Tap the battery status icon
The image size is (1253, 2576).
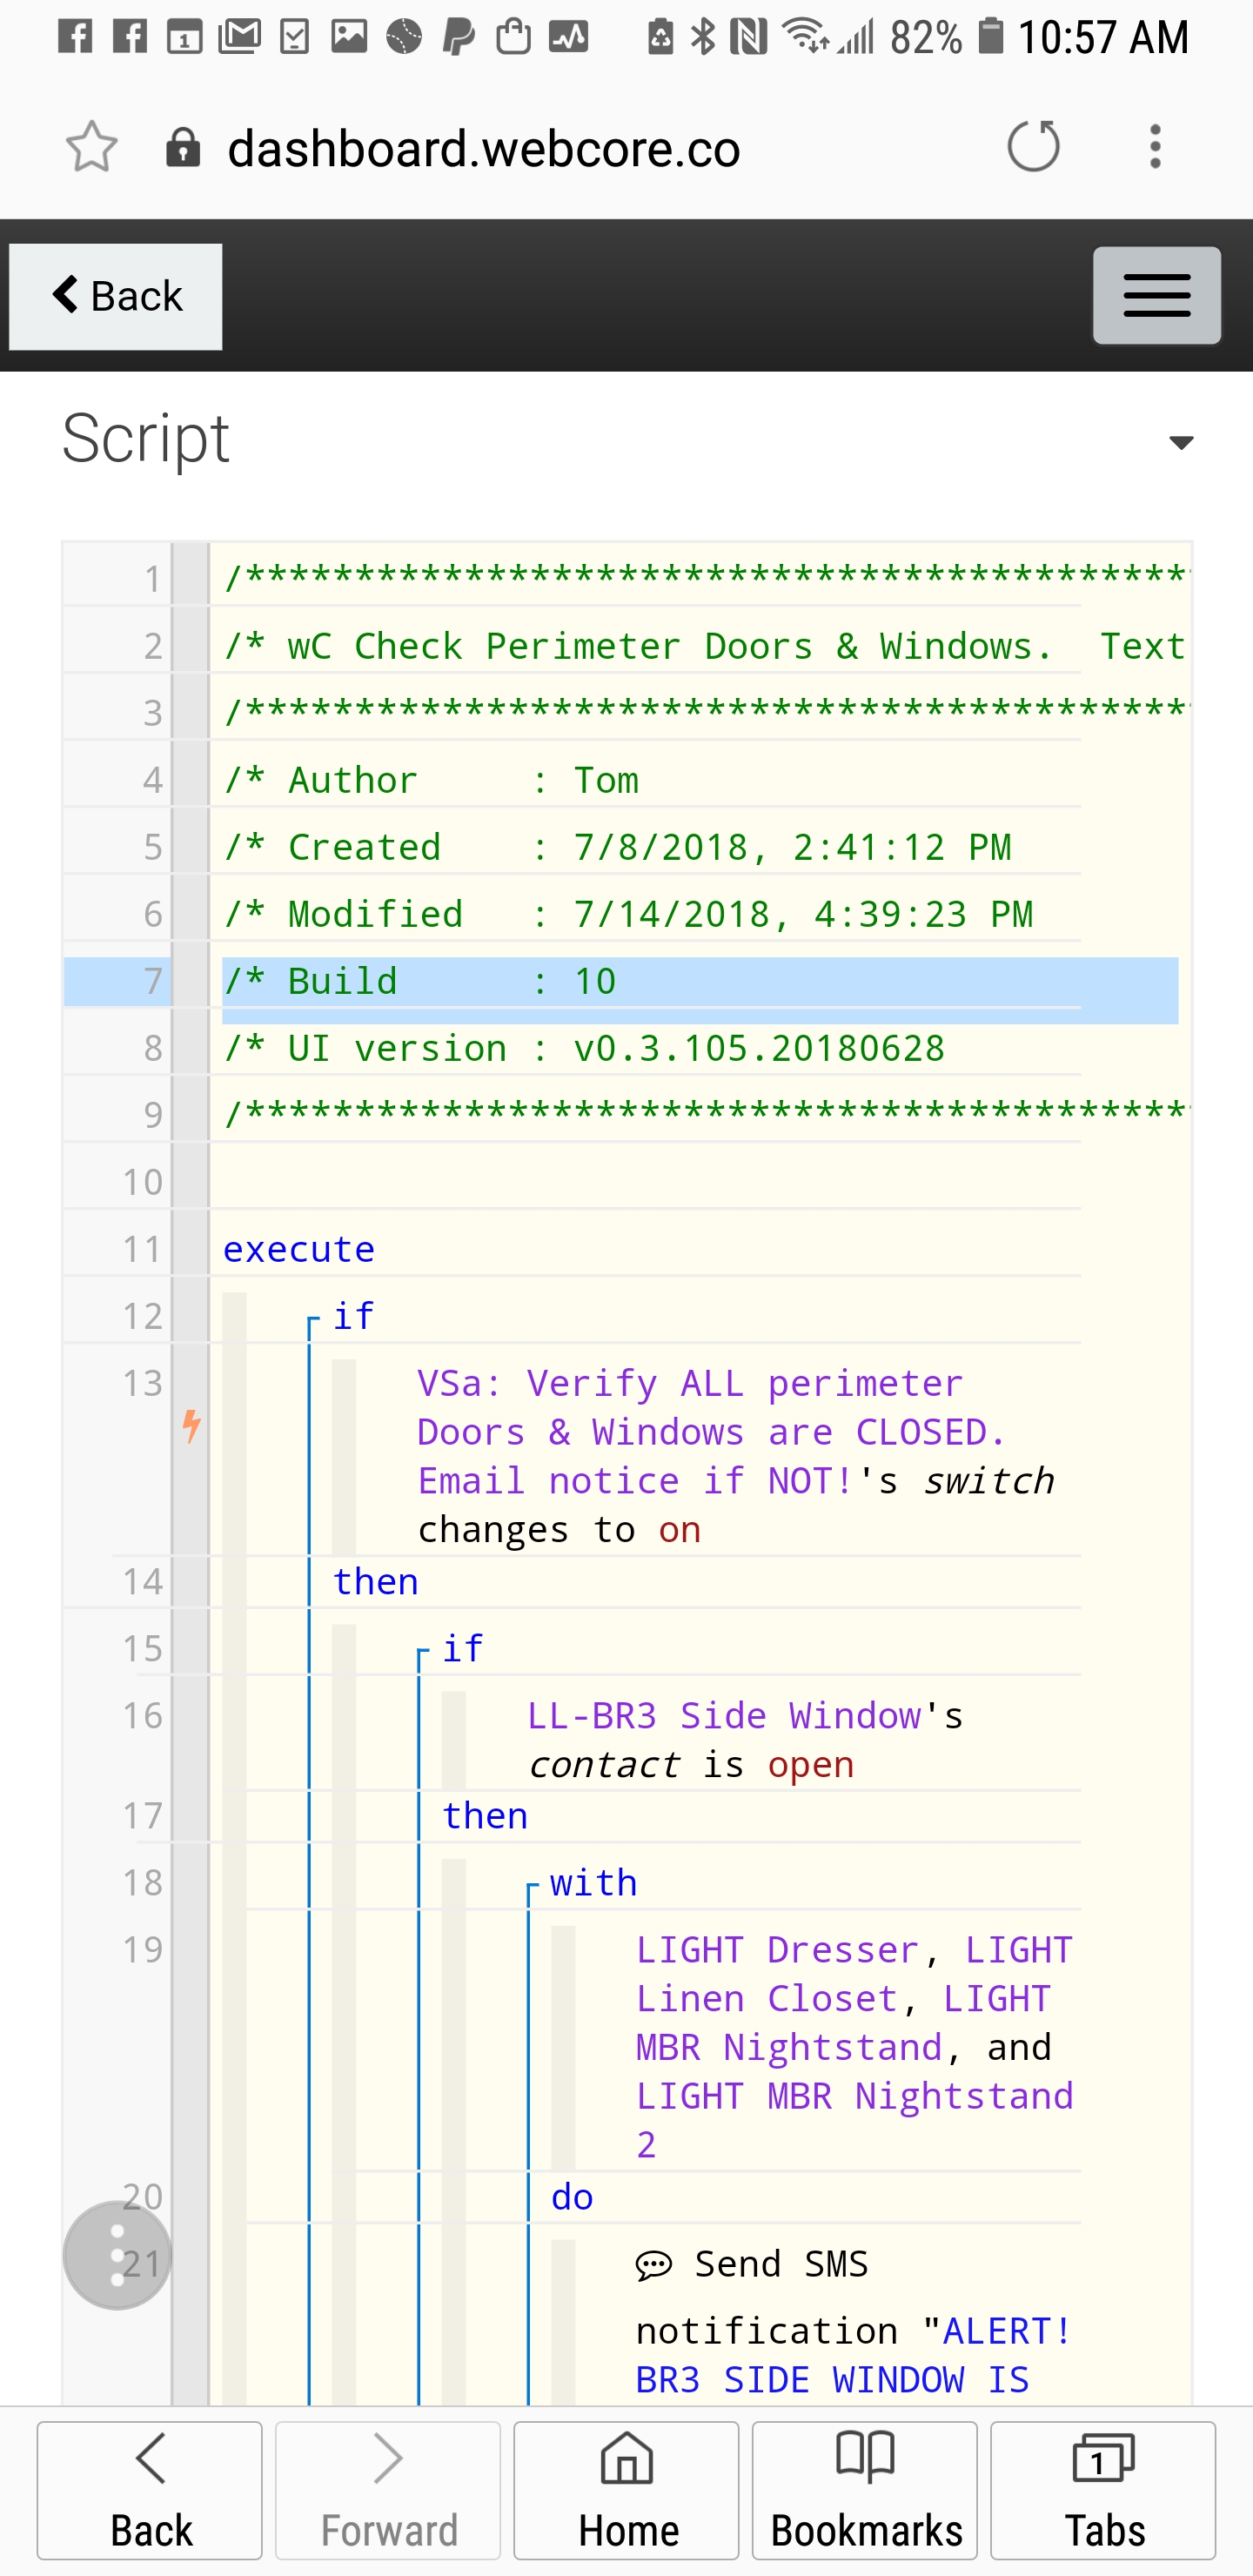tap(990, 36)
